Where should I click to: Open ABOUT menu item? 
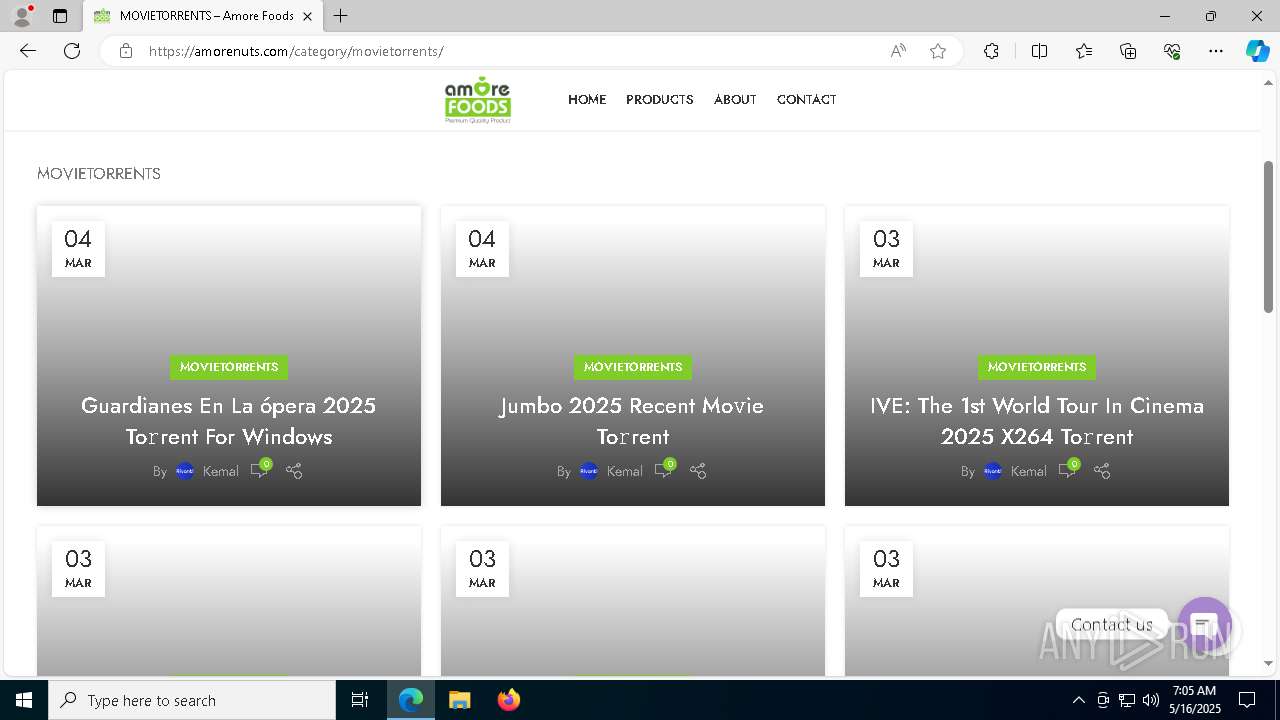point(735,100)
